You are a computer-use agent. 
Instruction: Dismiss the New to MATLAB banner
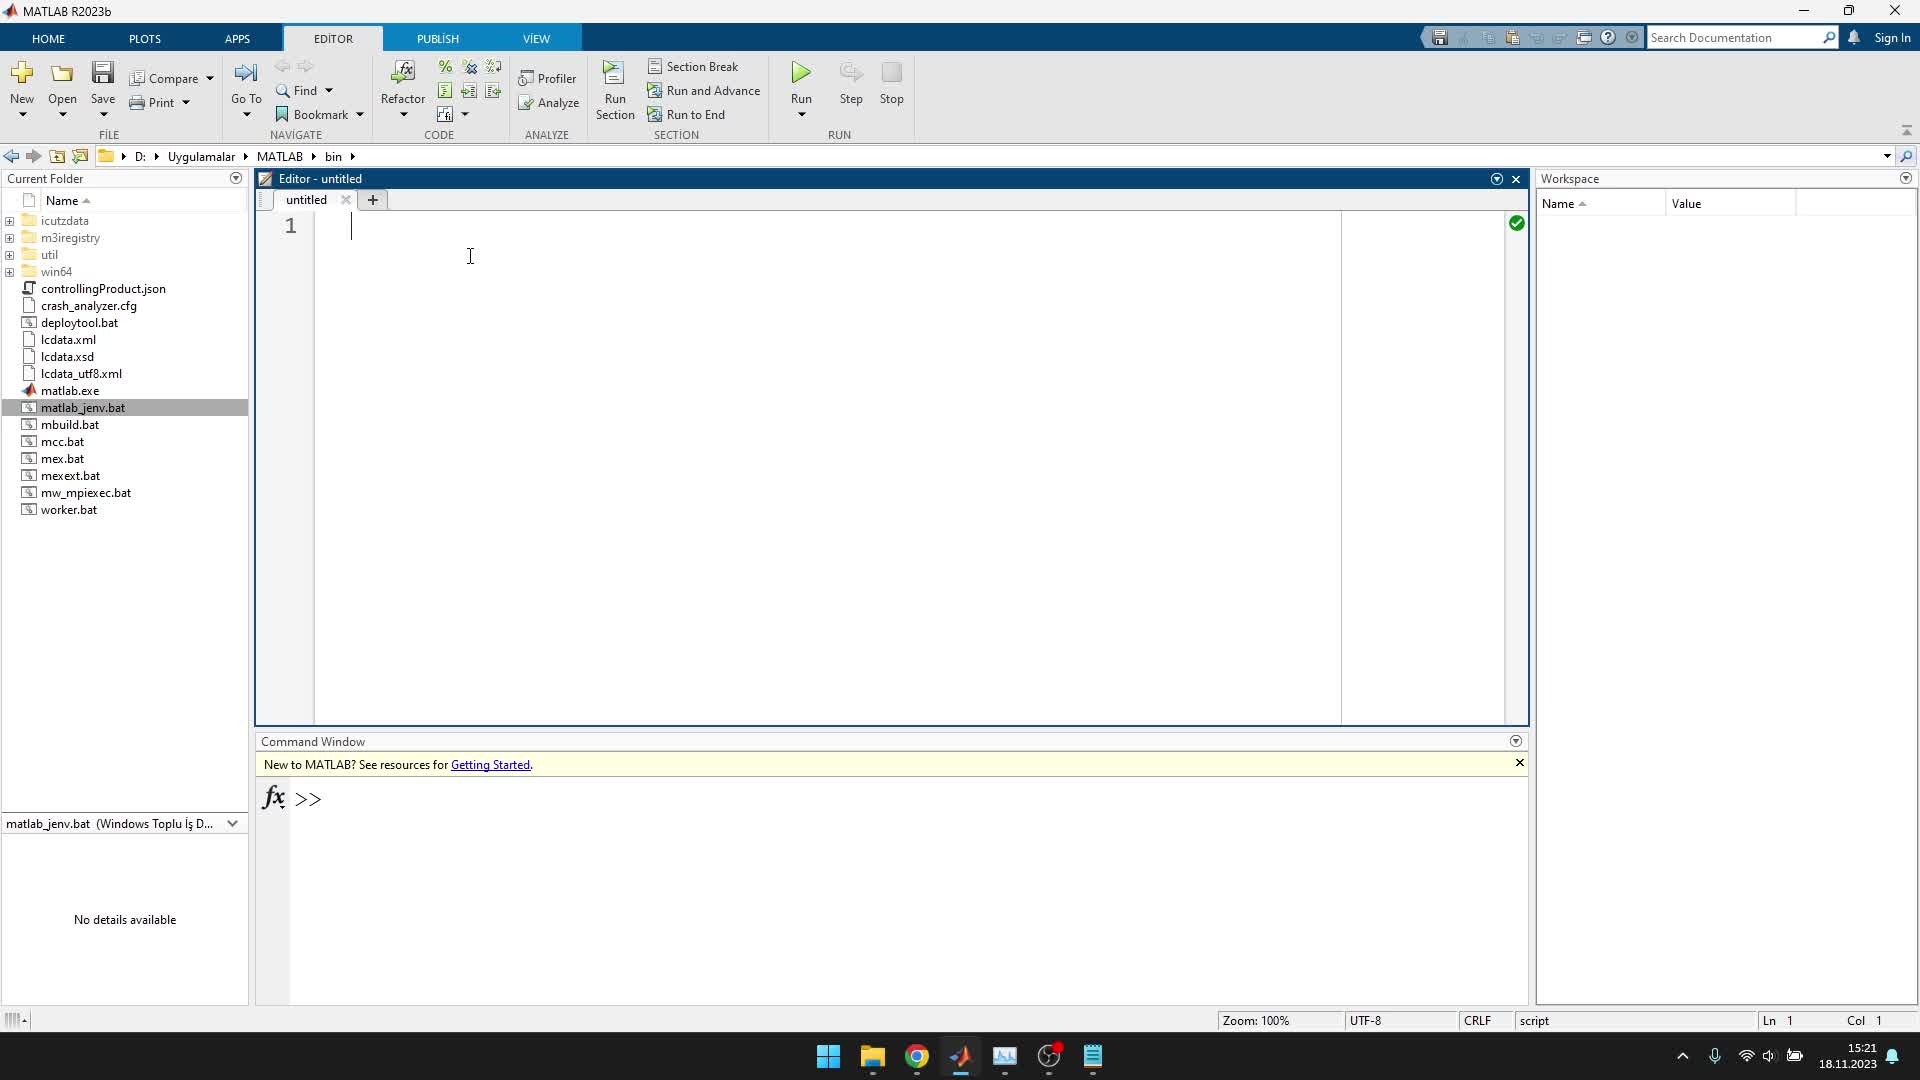point(1520,763)
